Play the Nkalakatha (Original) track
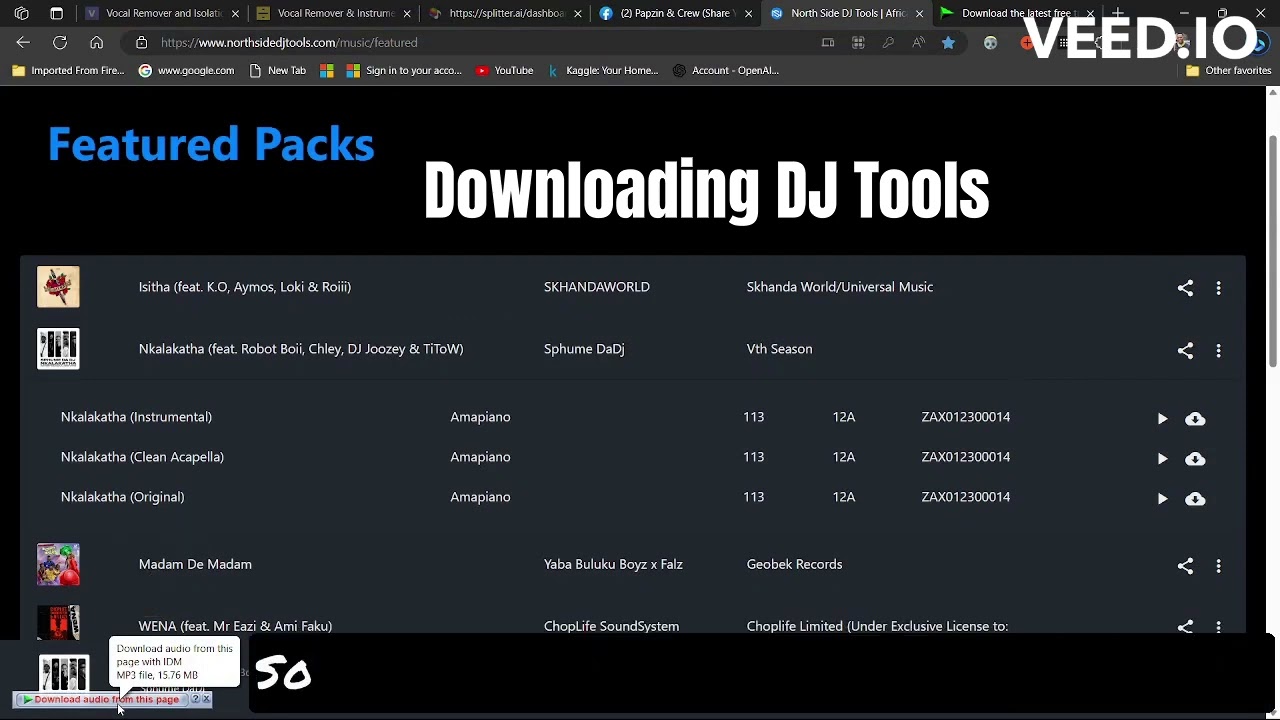1280x720 pixels. tap(1162, 499)
